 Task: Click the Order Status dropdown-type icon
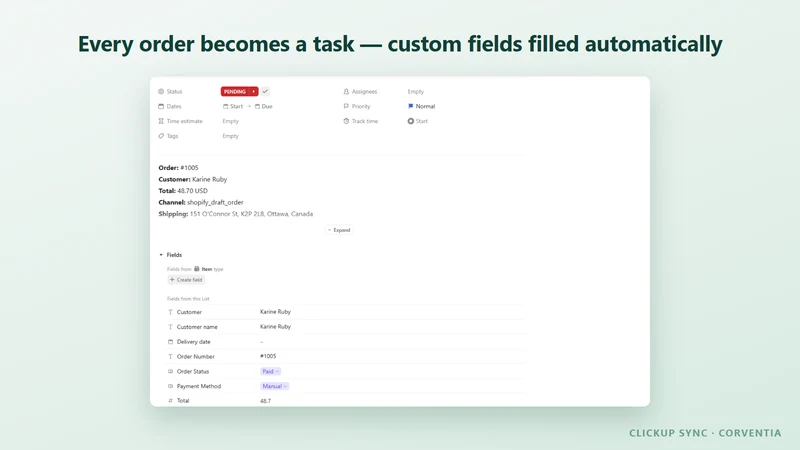coord(170,371)
